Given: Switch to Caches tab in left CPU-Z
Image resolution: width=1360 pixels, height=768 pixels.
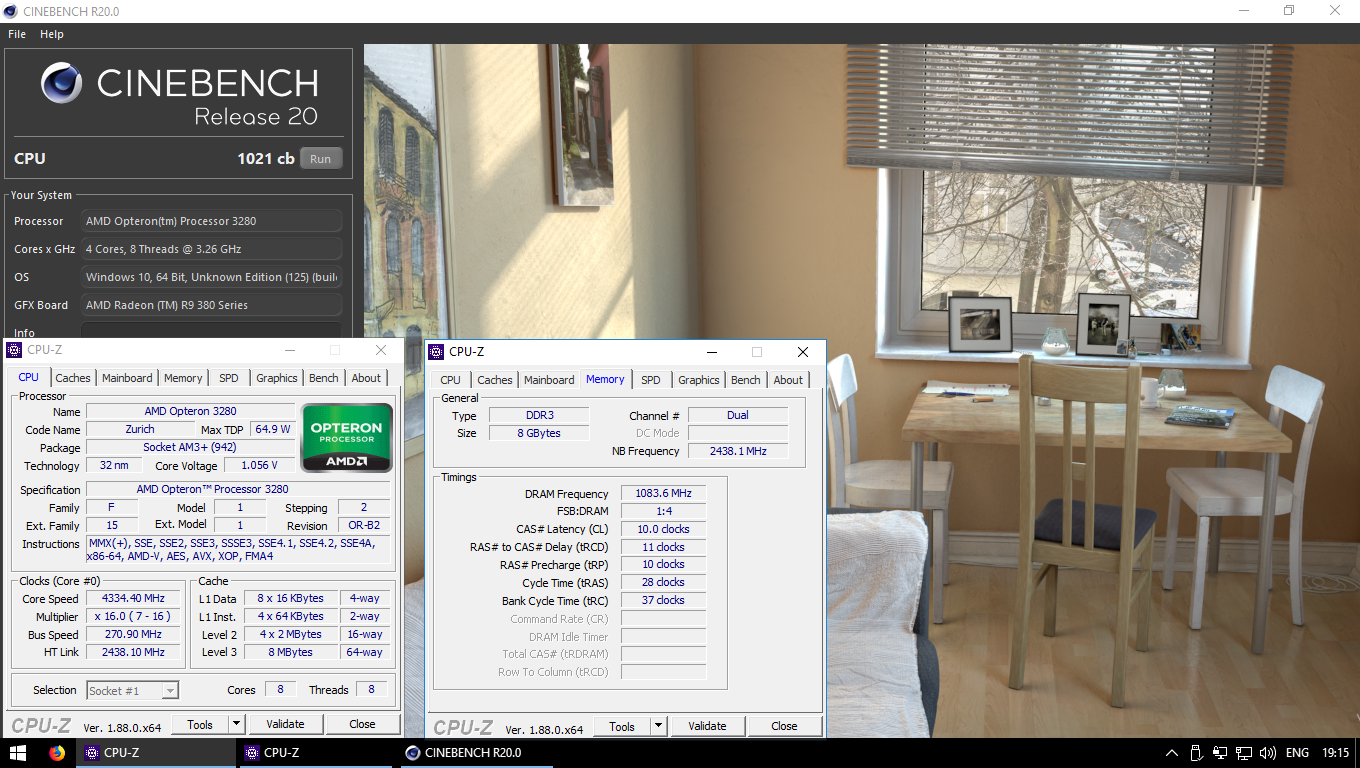Looking at the screenshot, I should pyautogui.click(x=72, y=378).
